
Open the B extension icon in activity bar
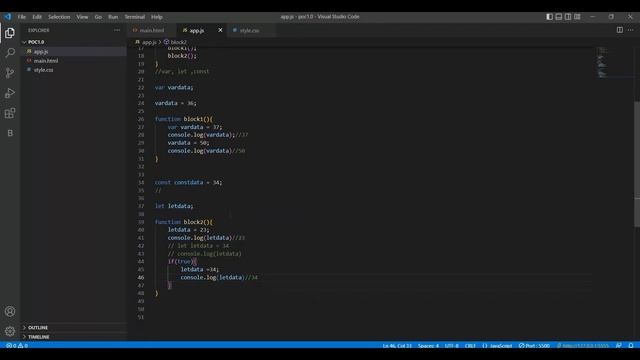point(10,133)
